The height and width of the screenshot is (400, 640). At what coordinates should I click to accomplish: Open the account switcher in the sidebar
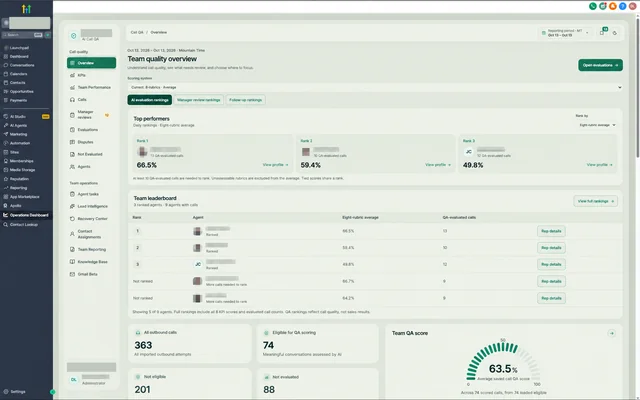coord(27,23)
